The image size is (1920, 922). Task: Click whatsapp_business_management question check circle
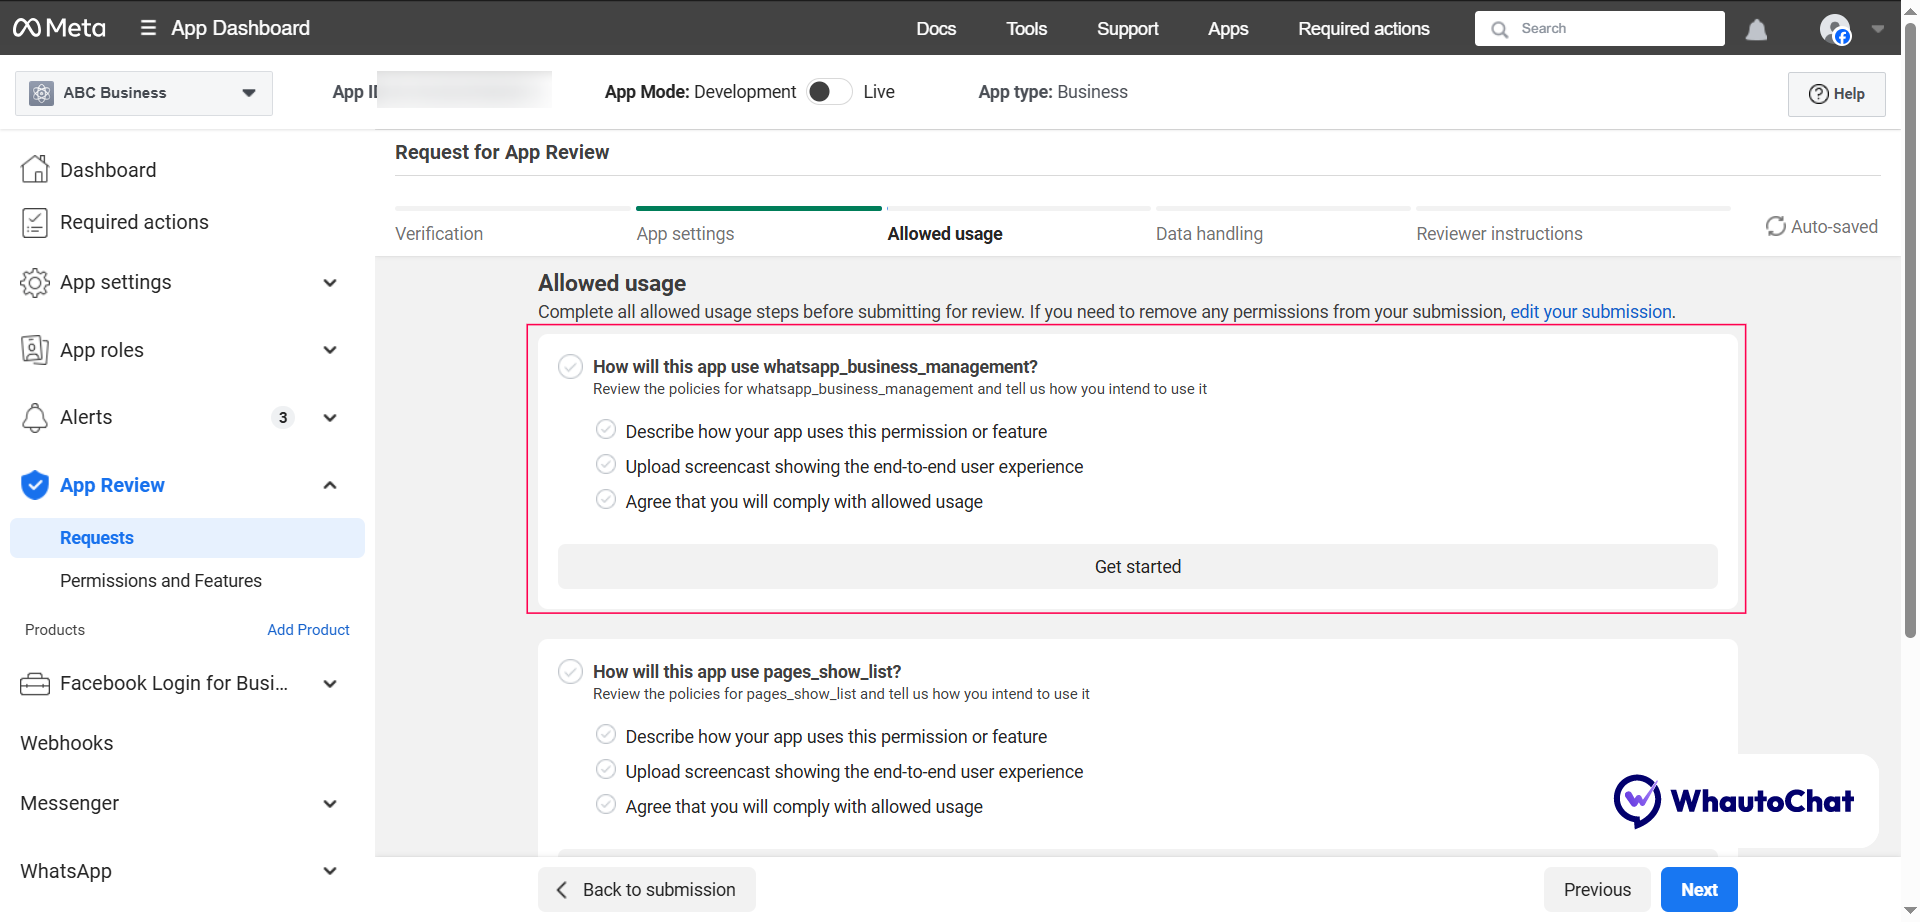point(570,367)
